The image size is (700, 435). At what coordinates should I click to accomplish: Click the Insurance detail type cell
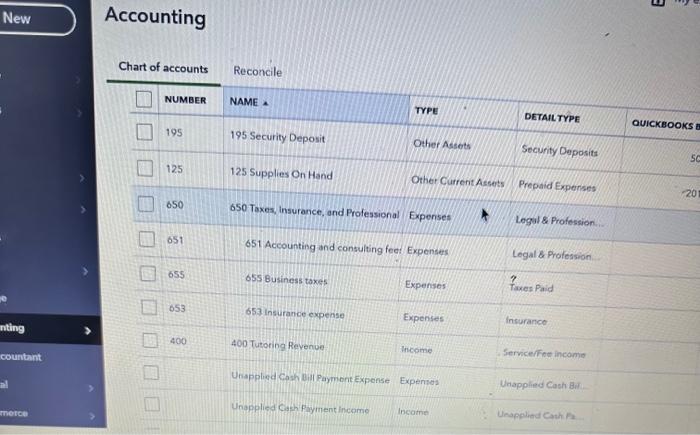[526, 321]
